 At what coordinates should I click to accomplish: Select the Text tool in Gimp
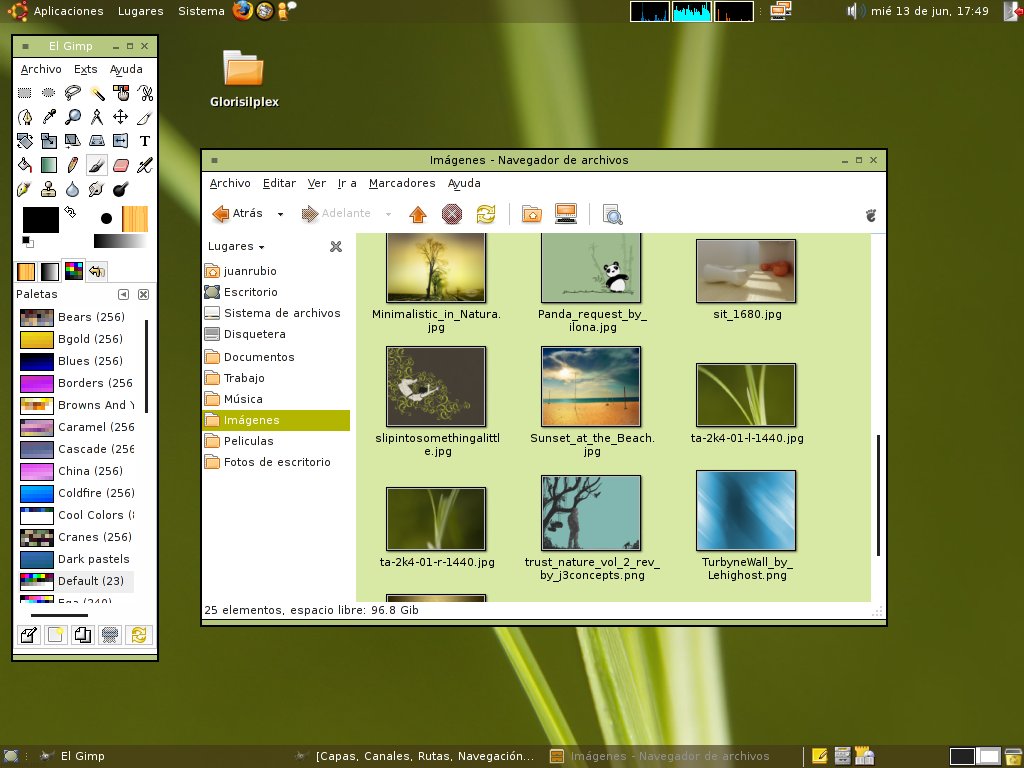[145, 141]
